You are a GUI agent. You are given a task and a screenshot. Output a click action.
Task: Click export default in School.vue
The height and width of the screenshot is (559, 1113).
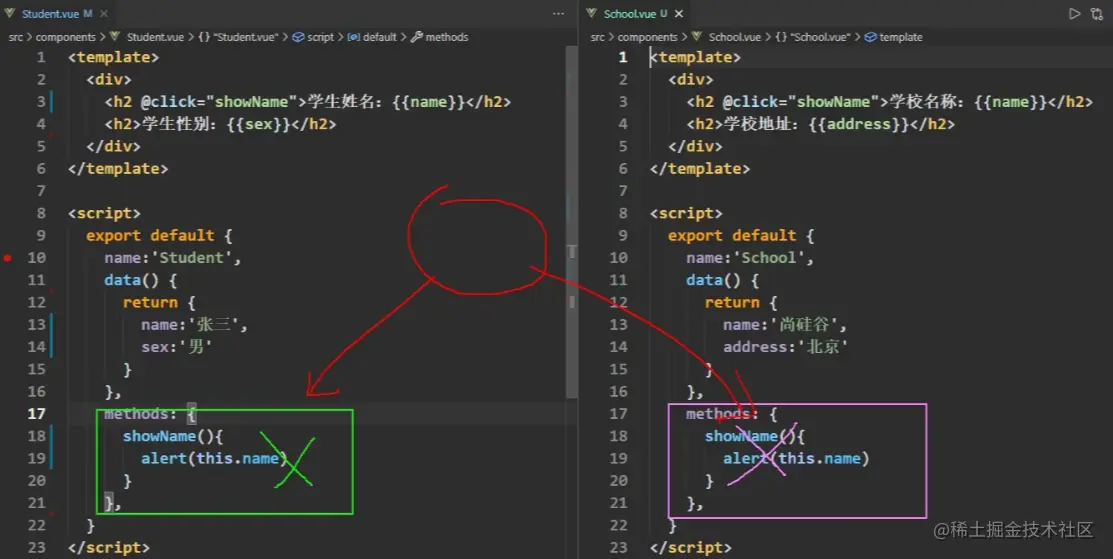tap(732, 236)
